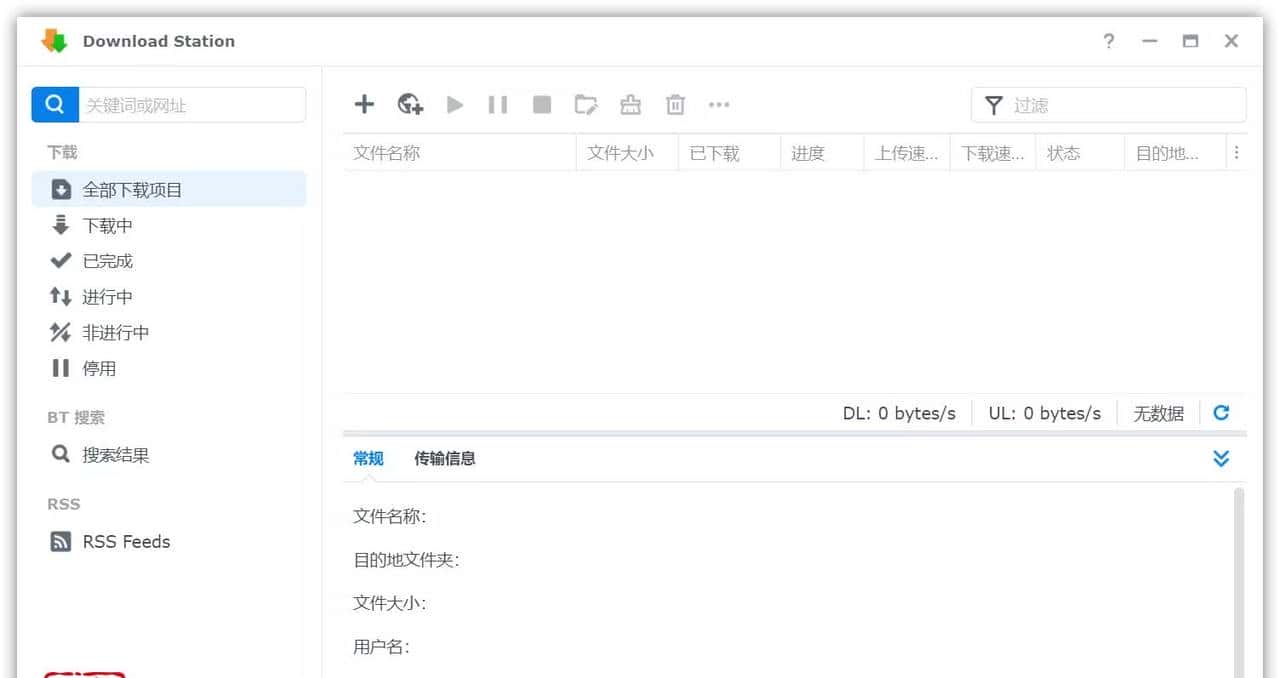Image resolution: width=1280 pixels, height=678 pixels.
Task: Delete selected task using the trash icon
Action: 674,104
